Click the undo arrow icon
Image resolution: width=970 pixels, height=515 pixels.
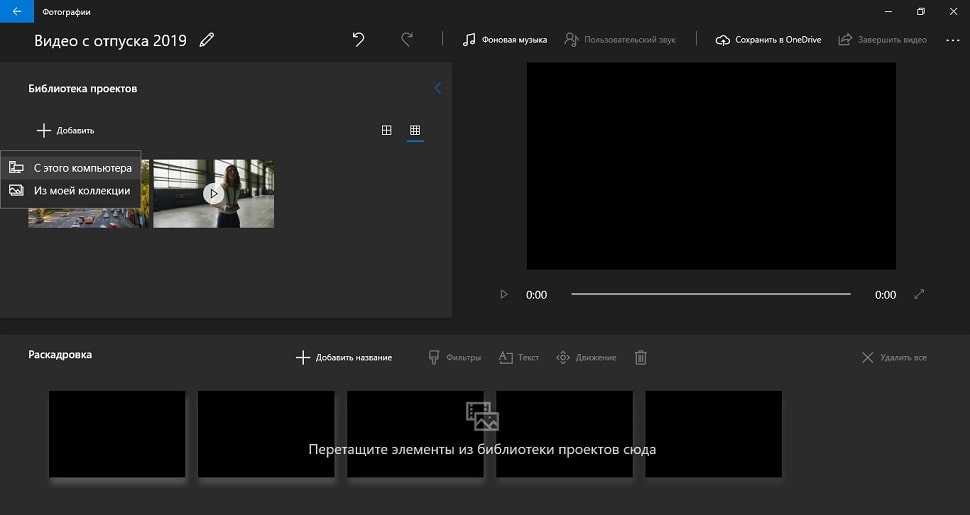pyautogui.click(x=359, y=40)
